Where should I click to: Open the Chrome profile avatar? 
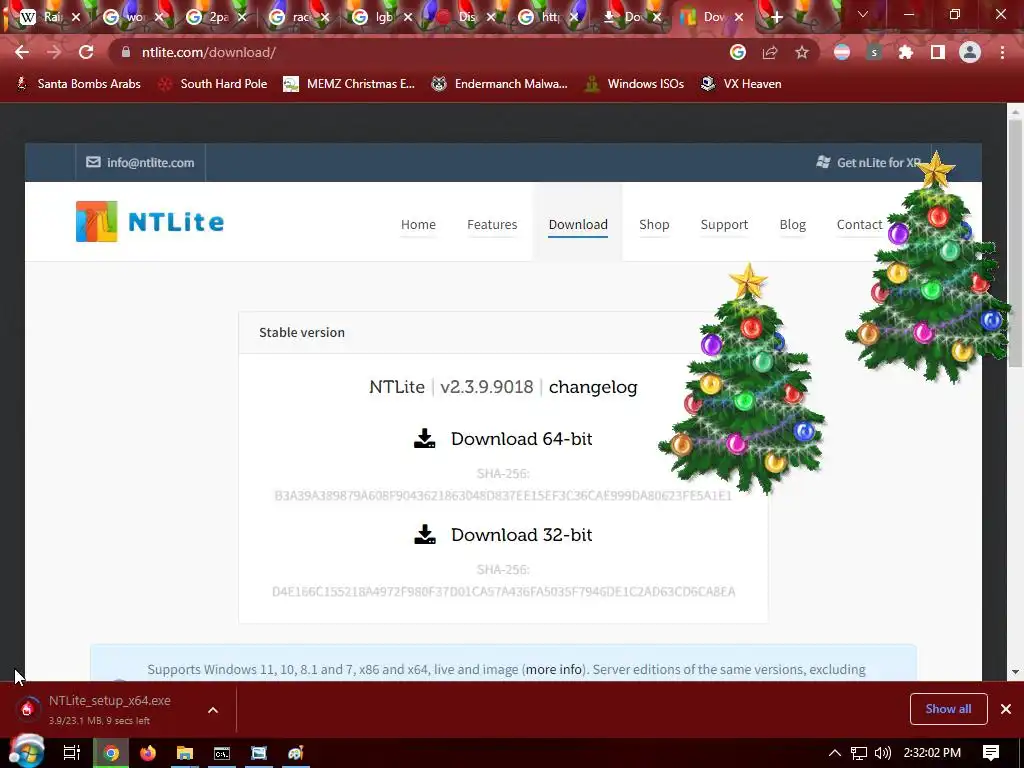(970, 52)
